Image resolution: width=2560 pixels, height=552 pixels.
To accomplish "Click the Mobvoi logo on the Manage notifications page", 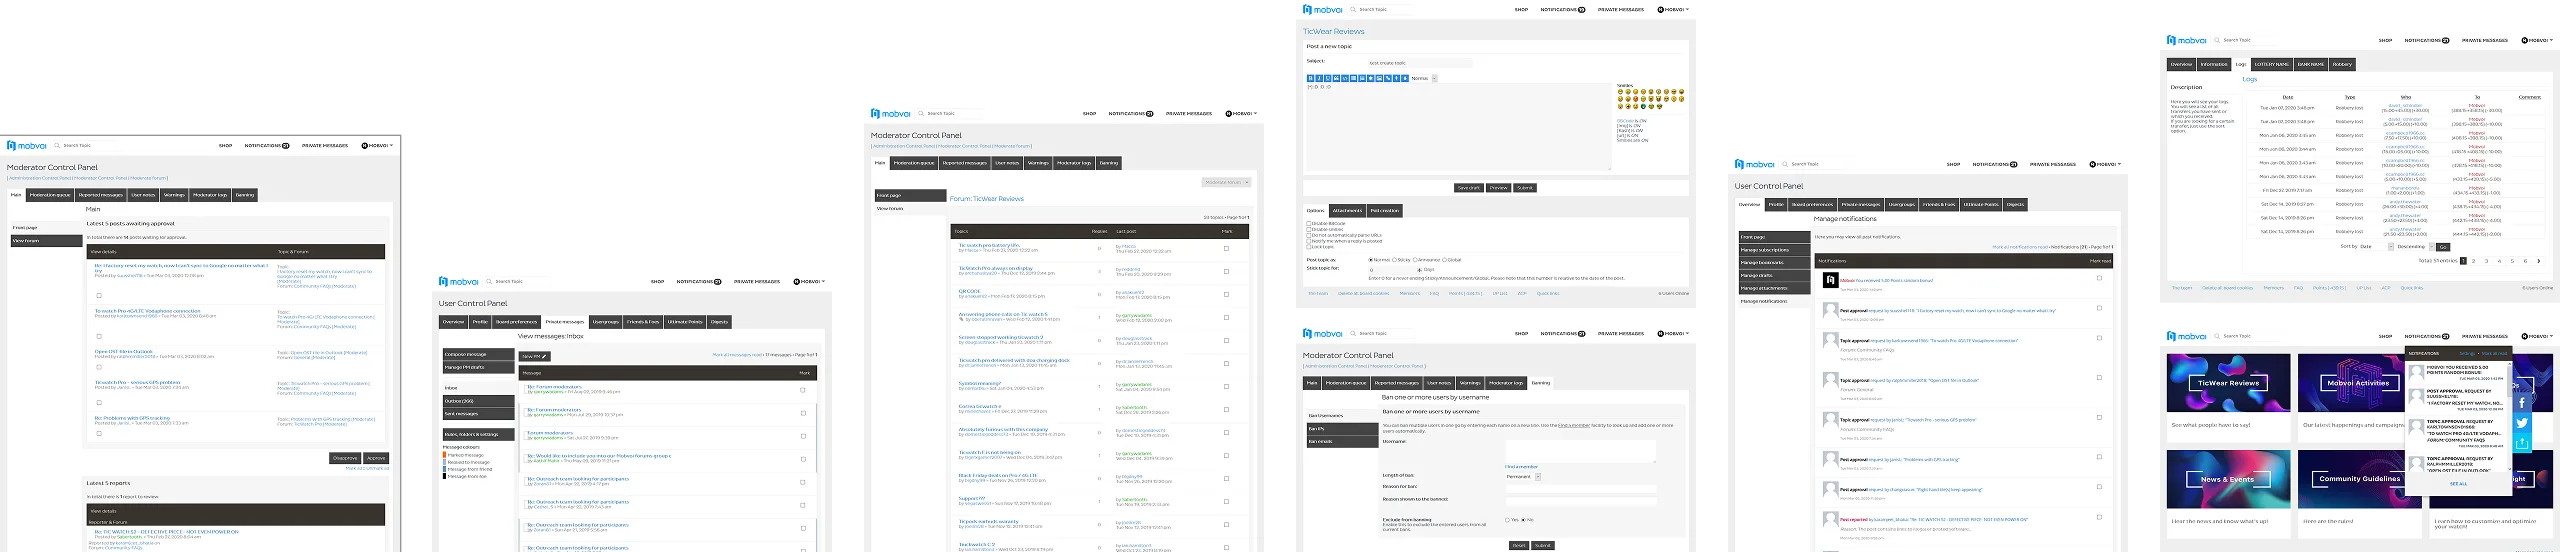I will [1755, 164].
